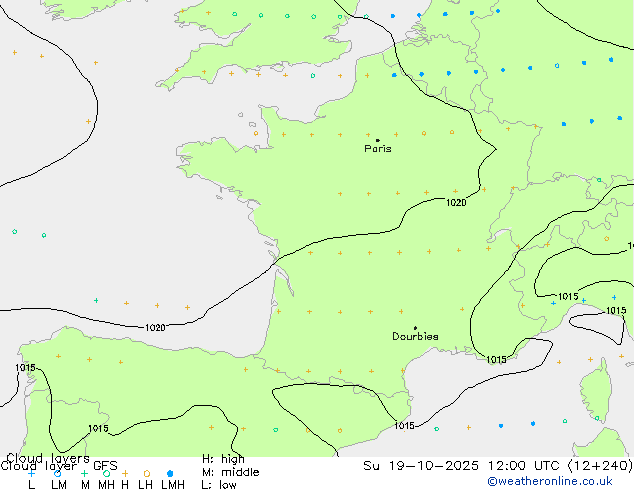Click the 'M: middle' legend entry
The image size is (634, 490).
click(x=230, y=472)
